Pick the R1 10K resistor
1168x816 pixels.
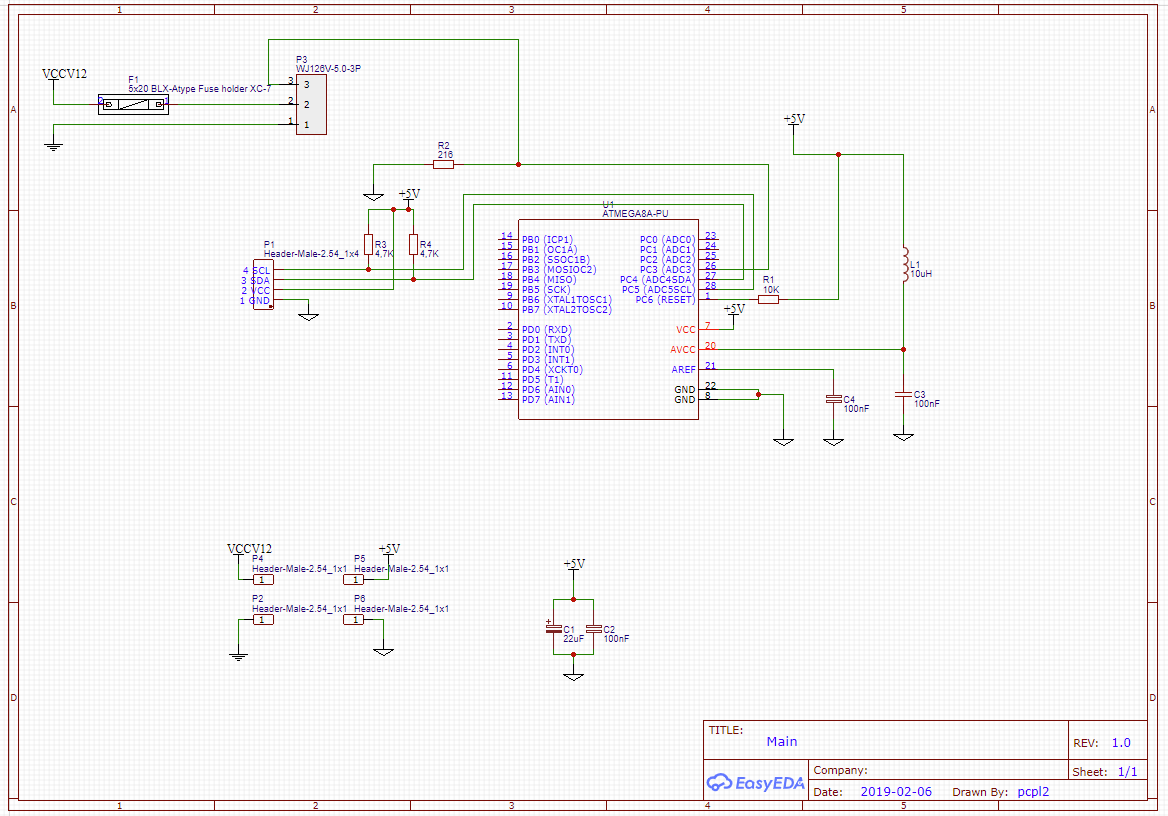pyautogui.click(x=768, y=299)
